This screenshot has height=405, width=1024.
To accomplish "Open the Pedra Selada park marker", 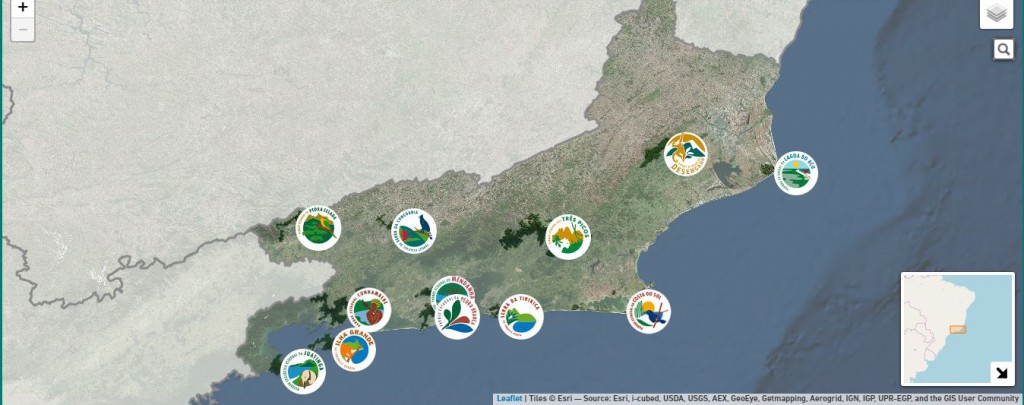I will [x=318, y=228].
